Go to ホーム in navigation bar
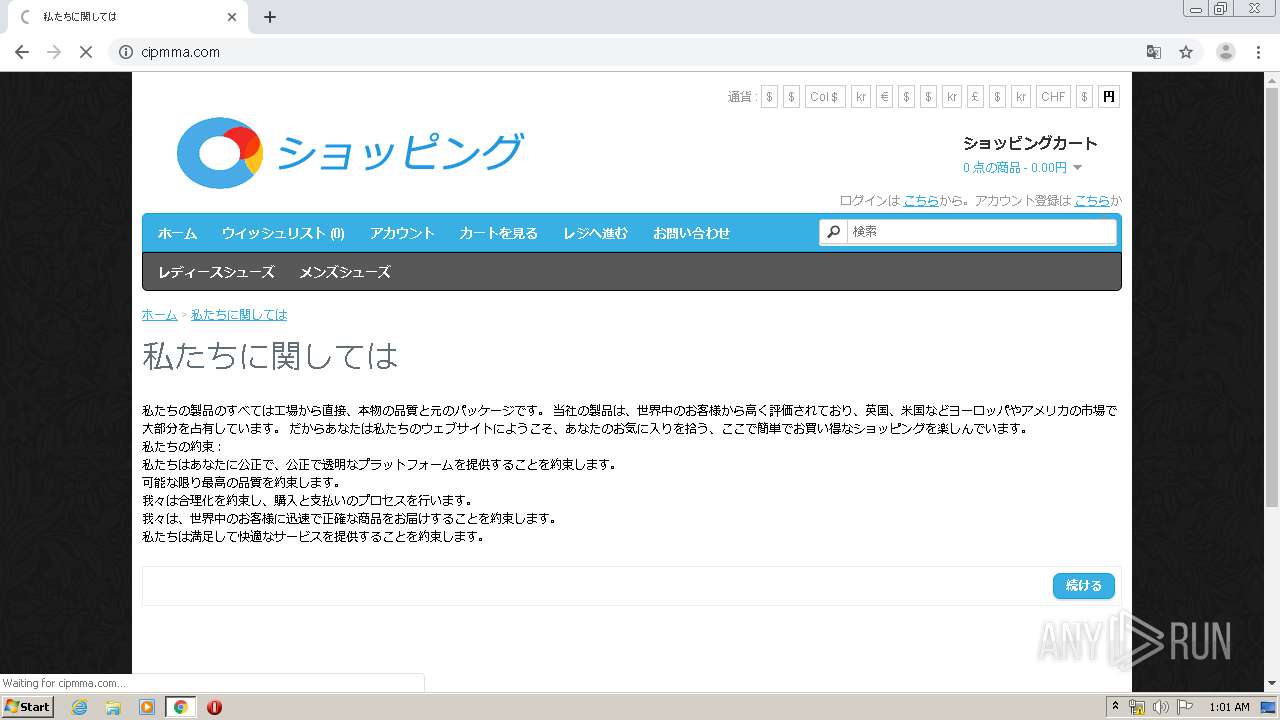Viewport: 1280px width, 720px height. coord(177,233)
